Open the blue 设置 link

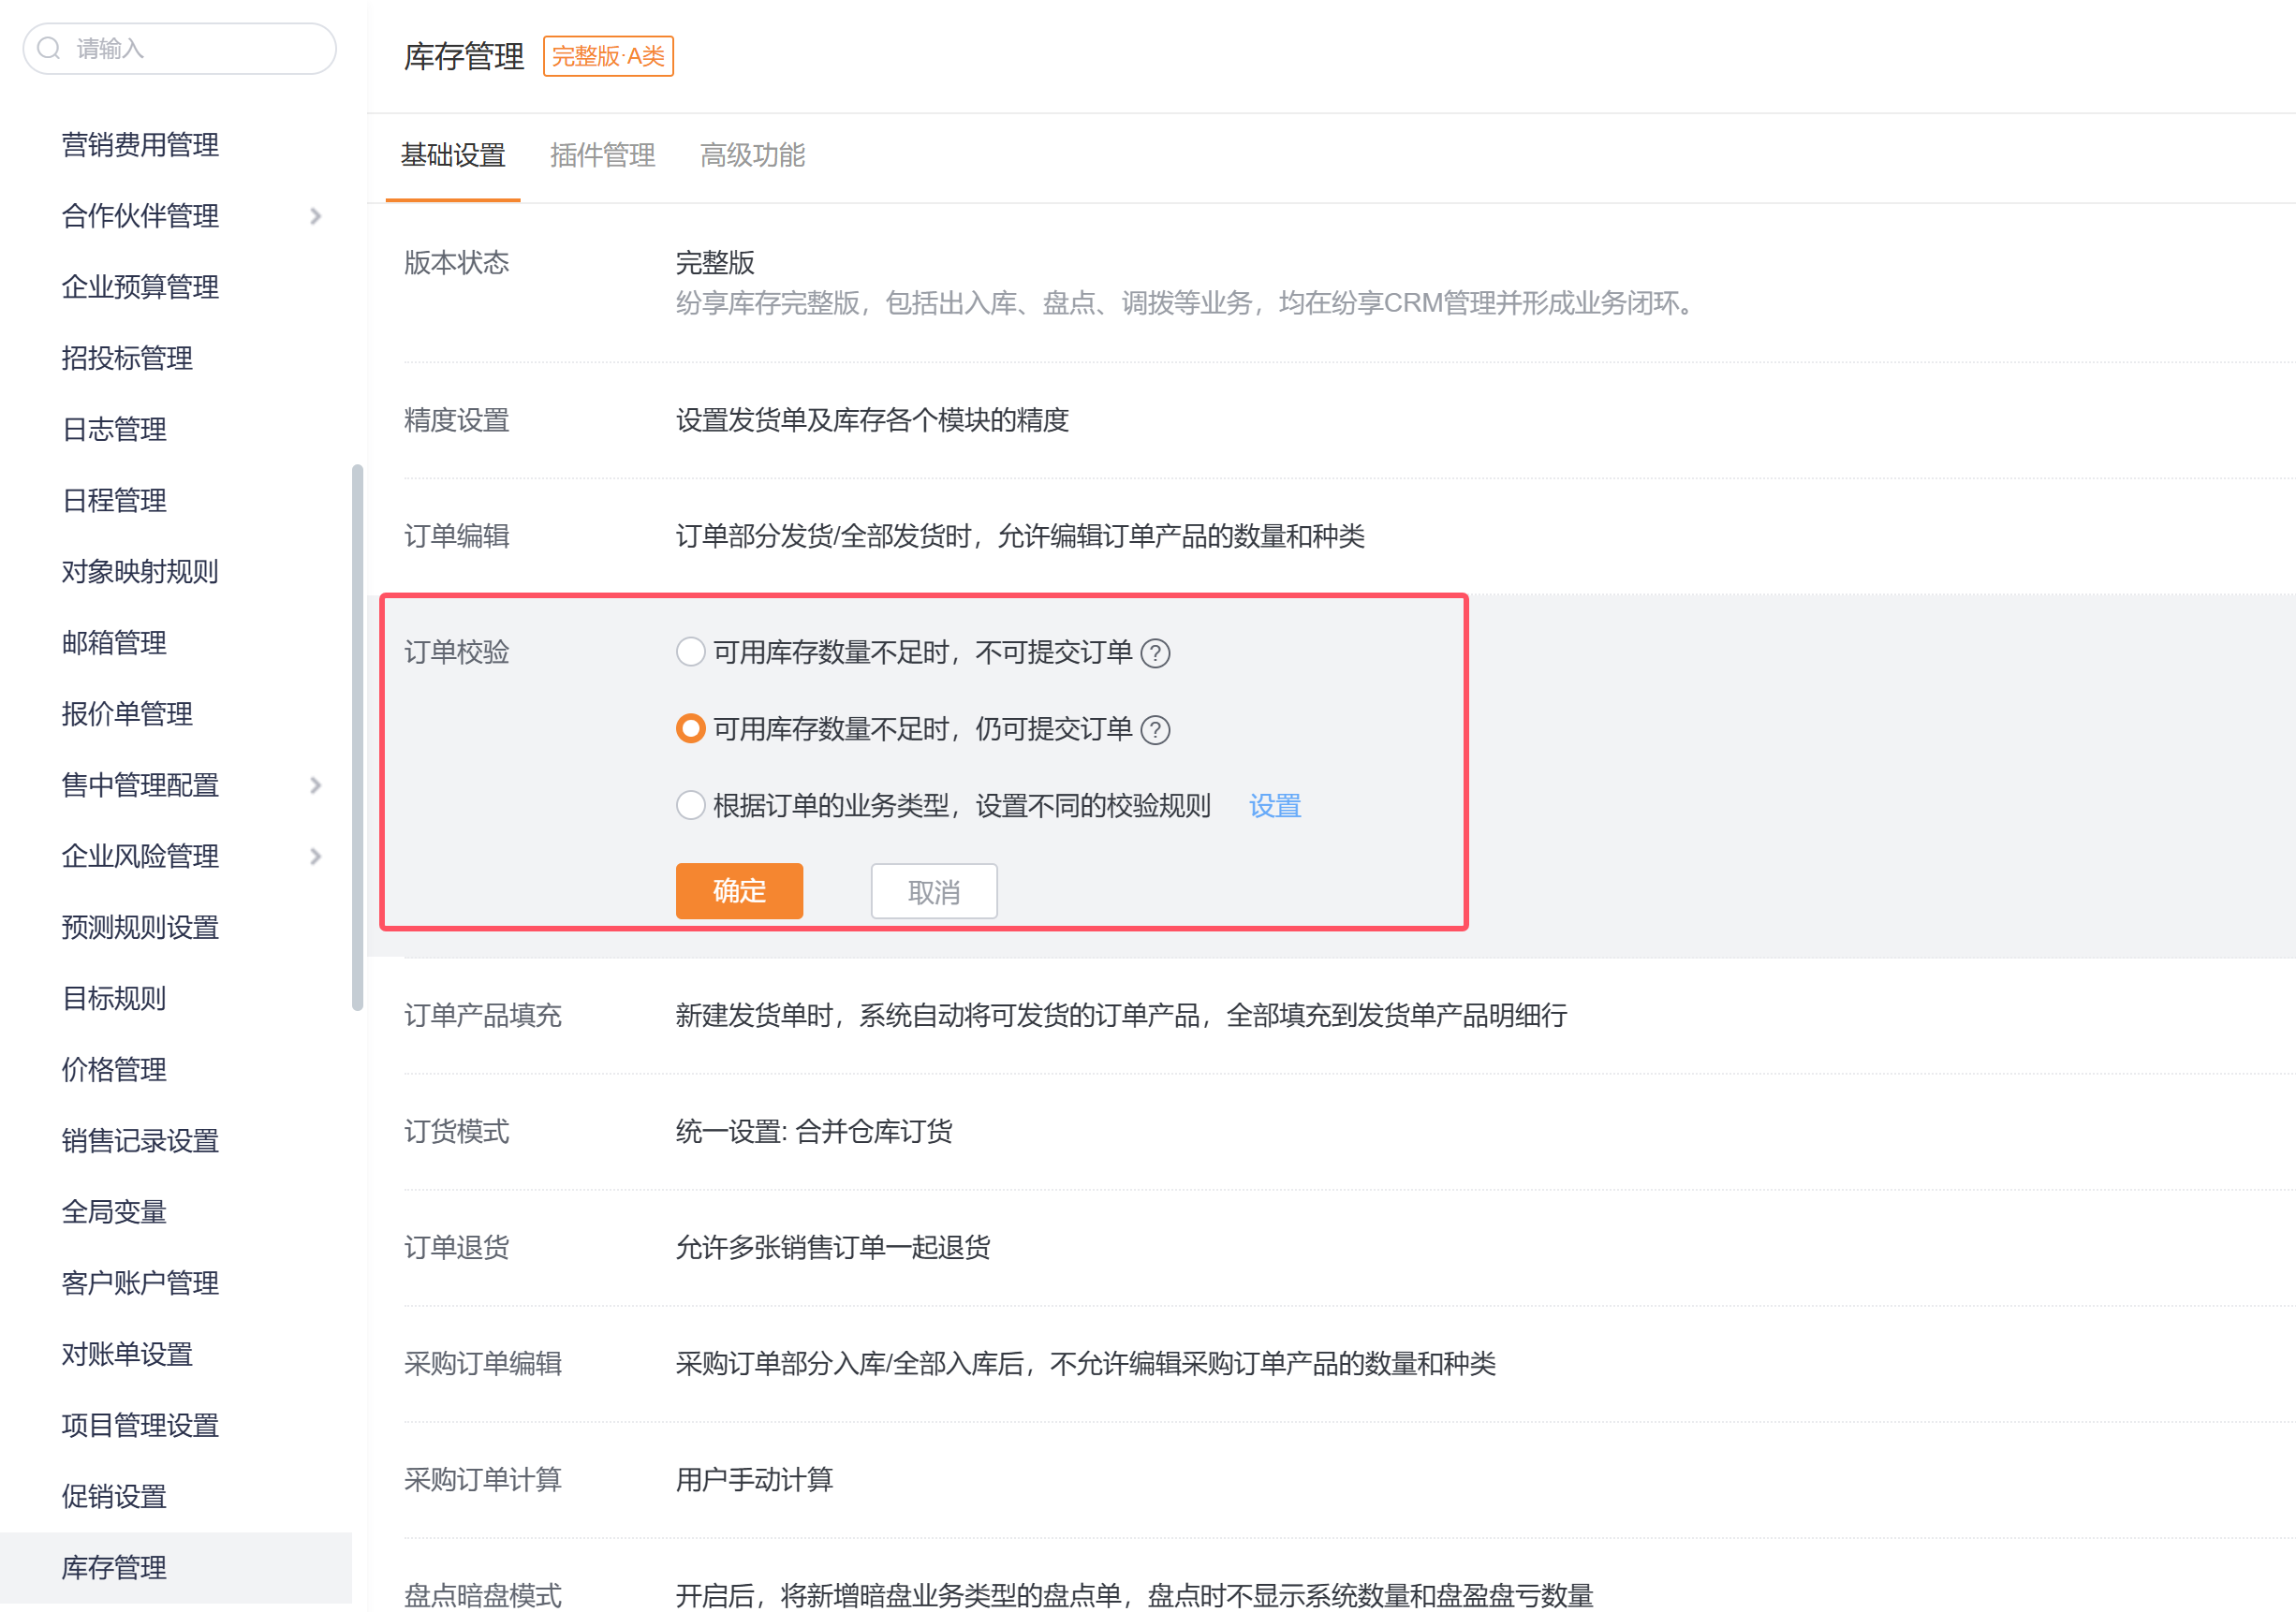pos(1274,806)
